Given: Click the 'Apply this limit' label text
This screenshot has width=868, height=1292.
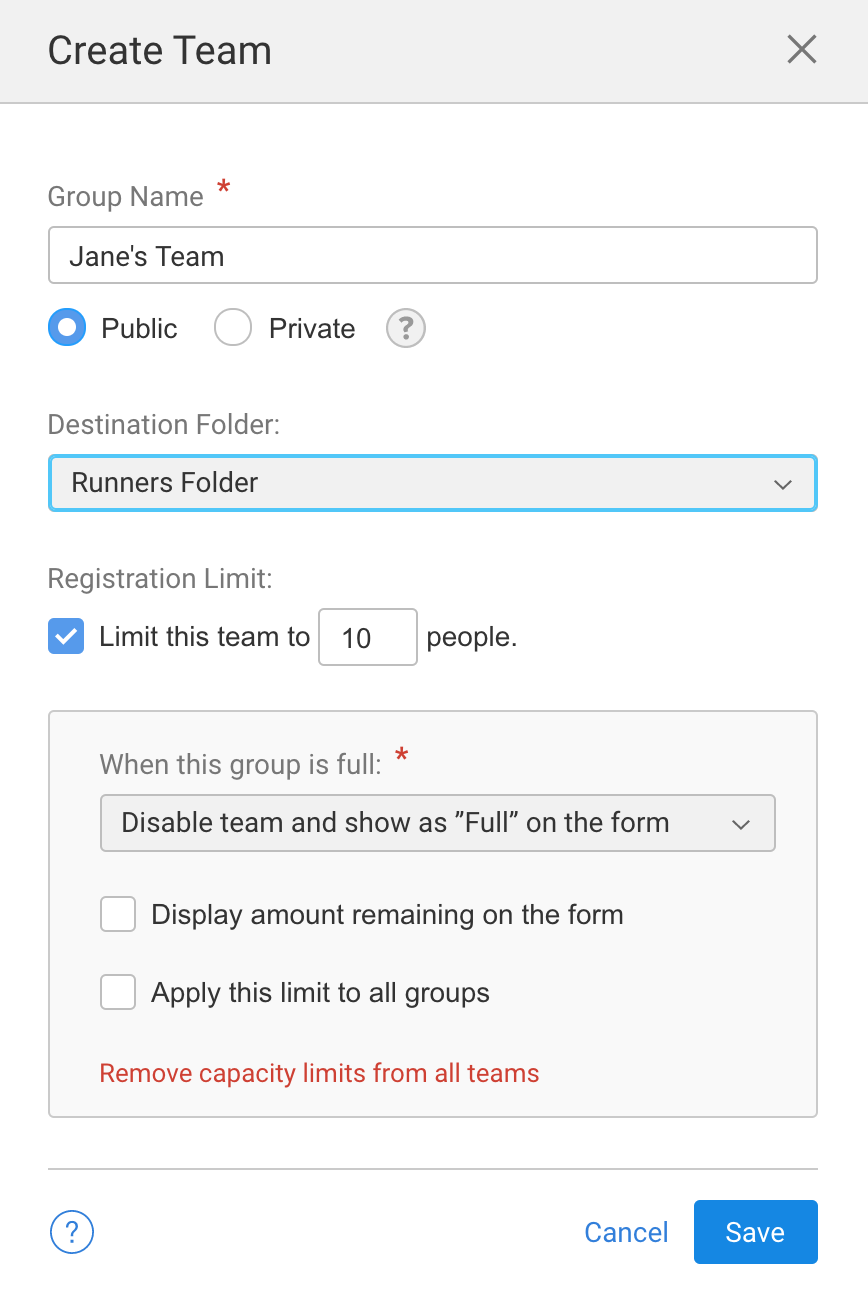Looking at the screenshot, I should point(320,992).
